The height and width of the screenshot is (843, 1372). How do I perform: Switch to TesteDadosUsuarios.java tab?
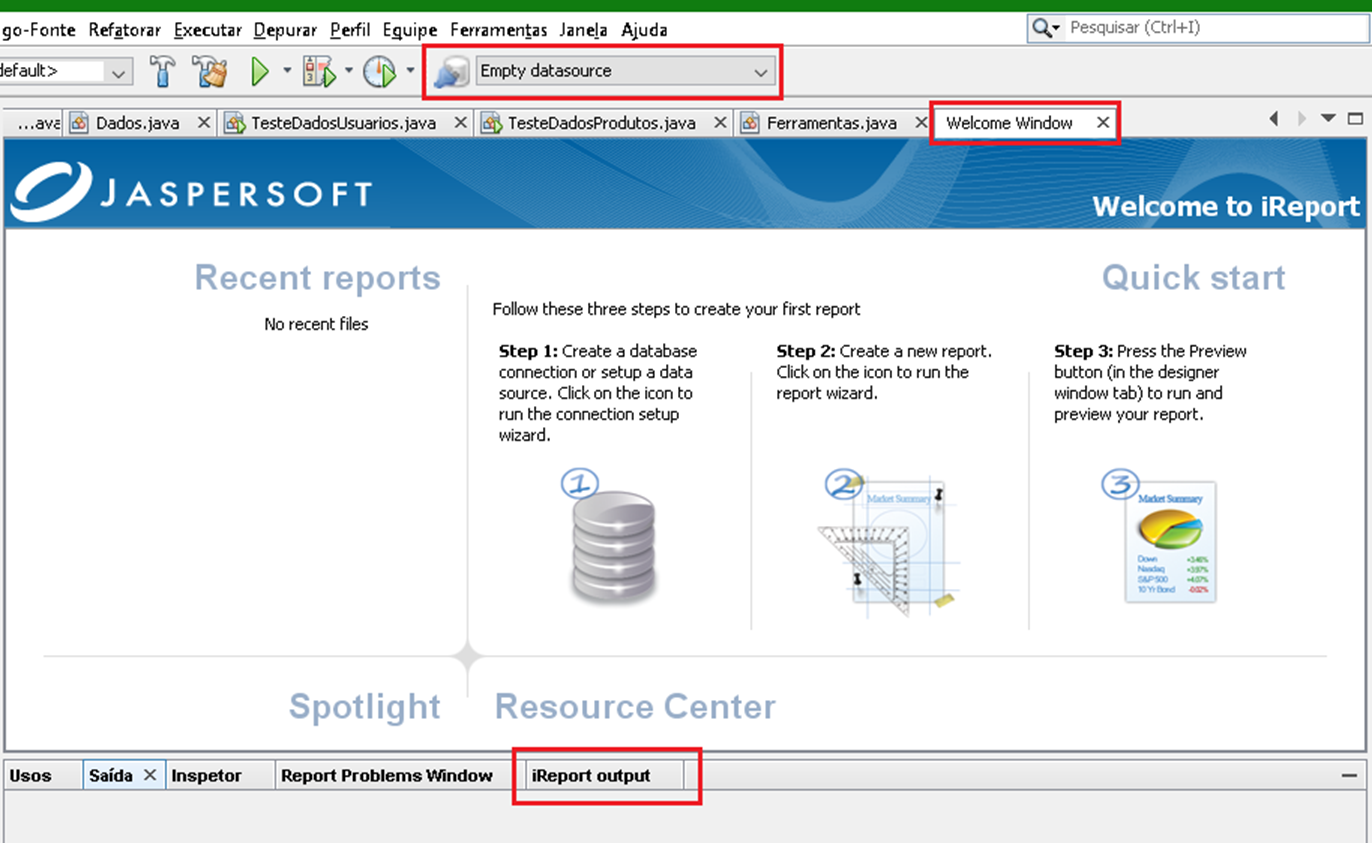pos(344,123)
